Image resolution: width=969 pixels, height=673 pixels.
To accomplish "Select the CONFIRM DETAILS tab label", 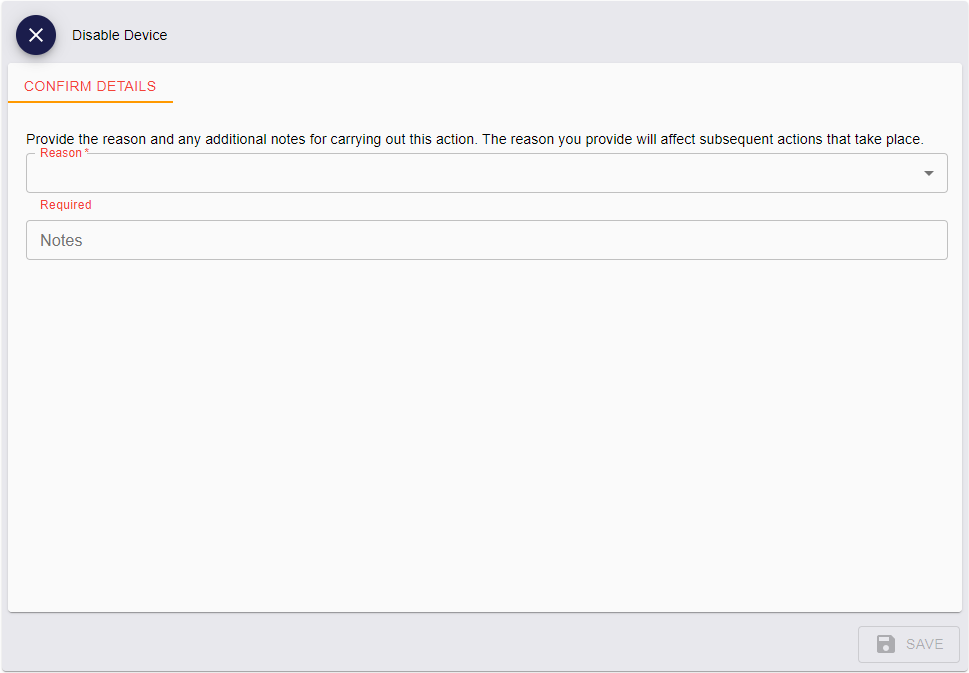I will (x=90, y=87).
